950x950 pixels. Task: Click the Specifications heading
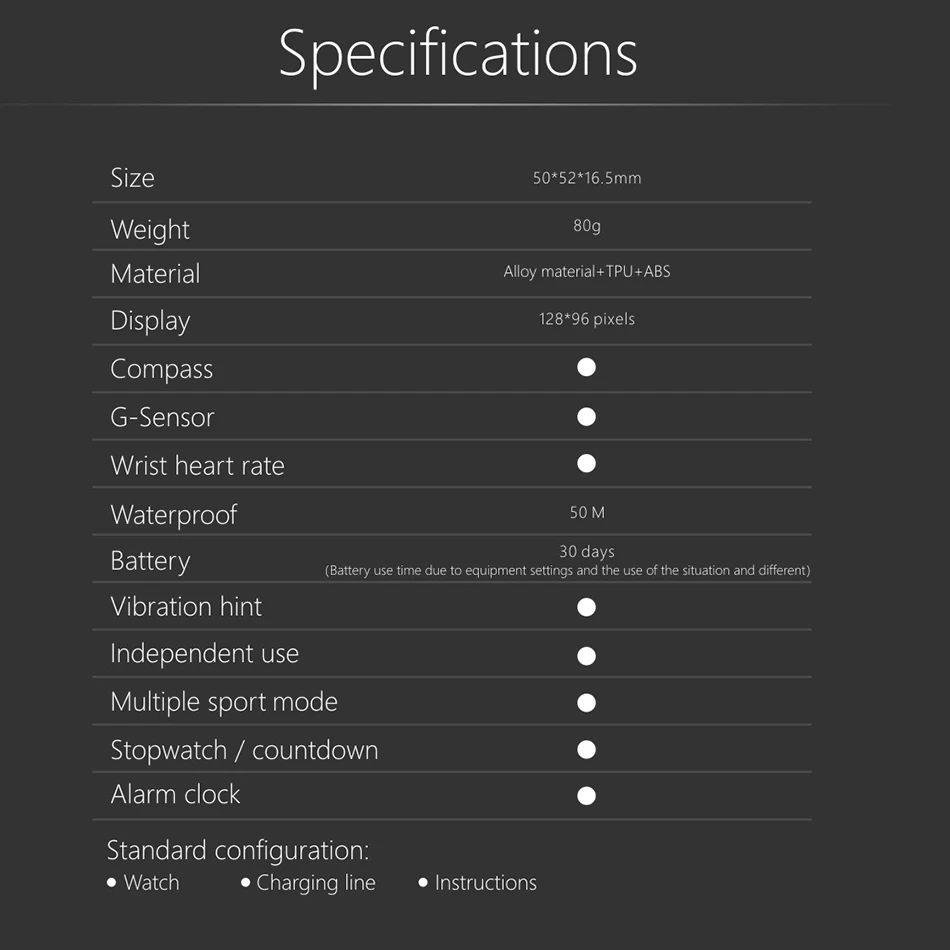tap(458, 54)
